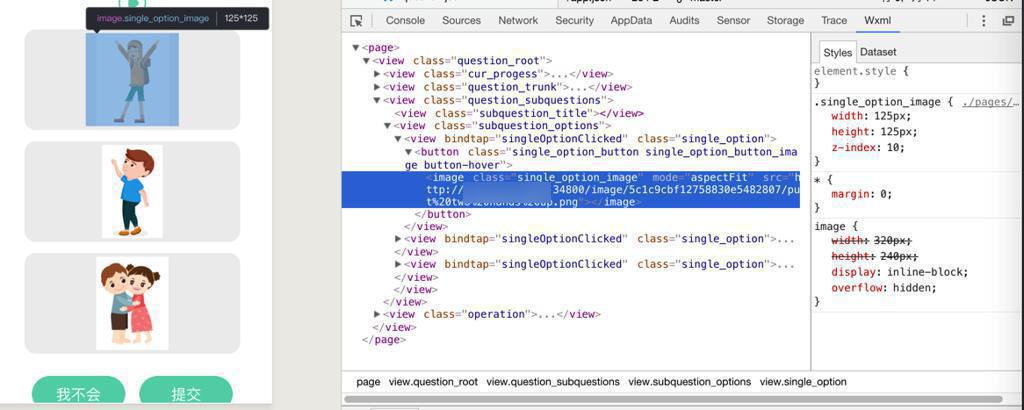Select the subquestion_title view node
Screen dimensions: 1024x410
[519, 113]
